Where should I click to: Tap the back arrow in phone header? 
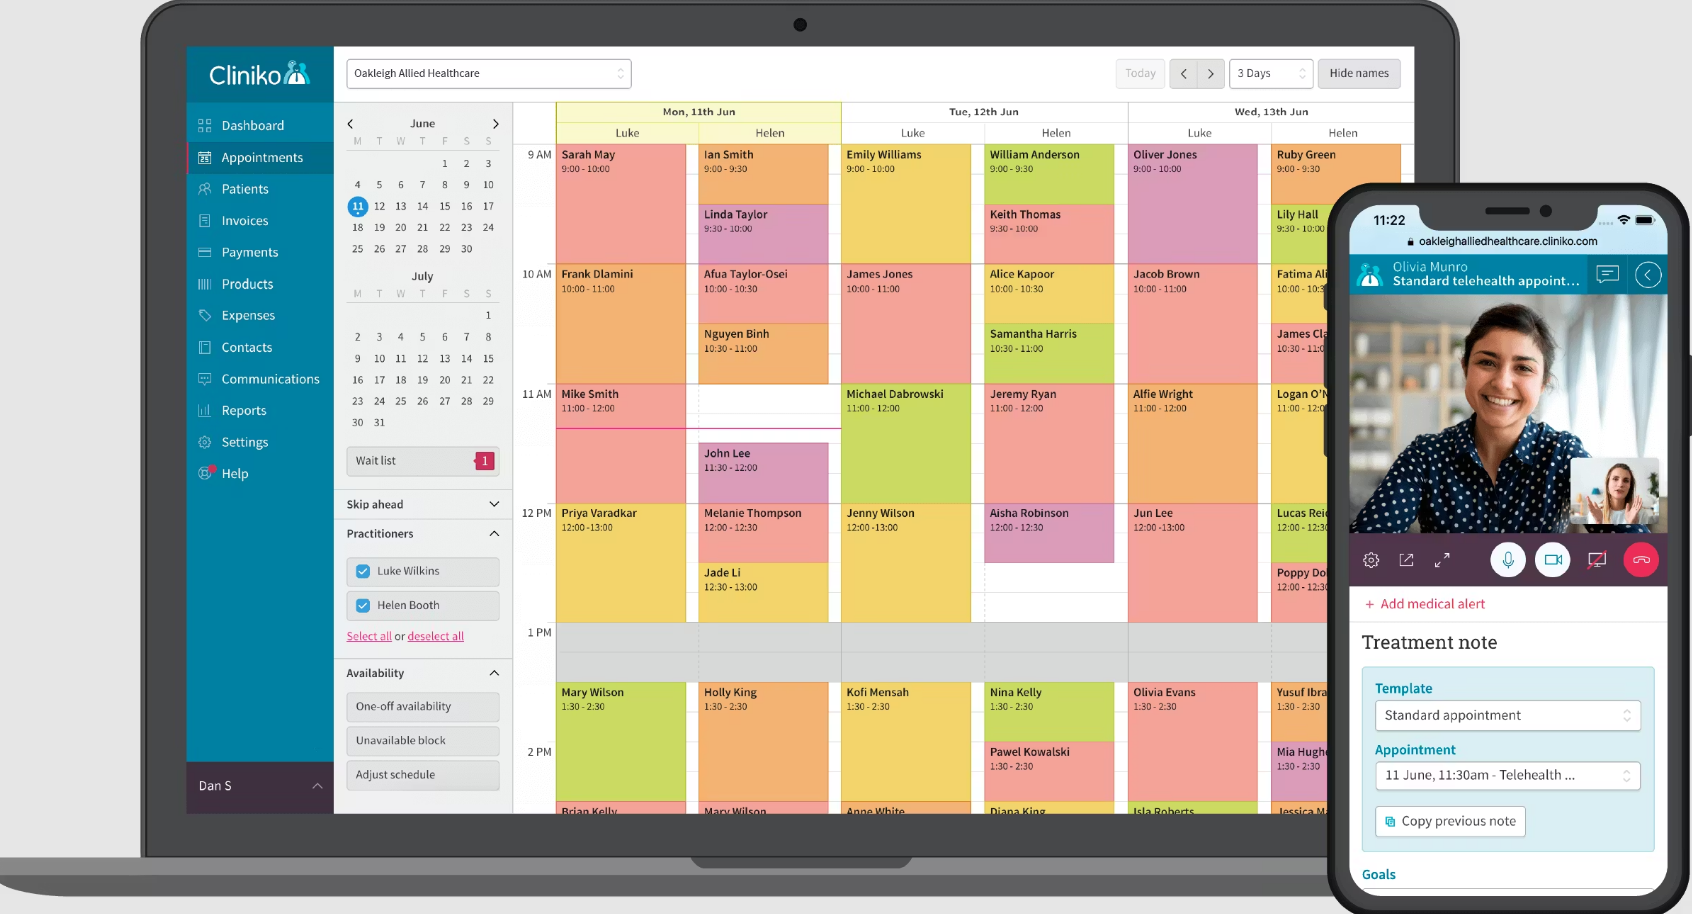[x=1648, y=274]
